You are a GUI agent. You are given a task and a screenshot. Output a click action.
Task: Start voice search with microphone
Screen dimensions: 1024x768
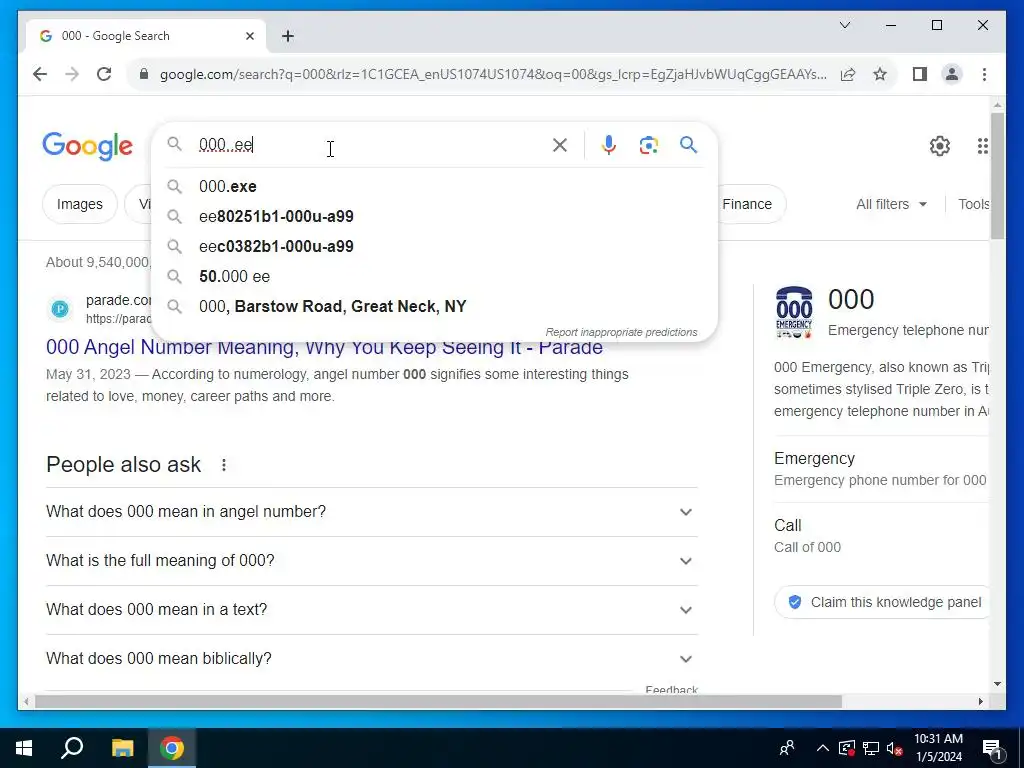pos(609,145)
